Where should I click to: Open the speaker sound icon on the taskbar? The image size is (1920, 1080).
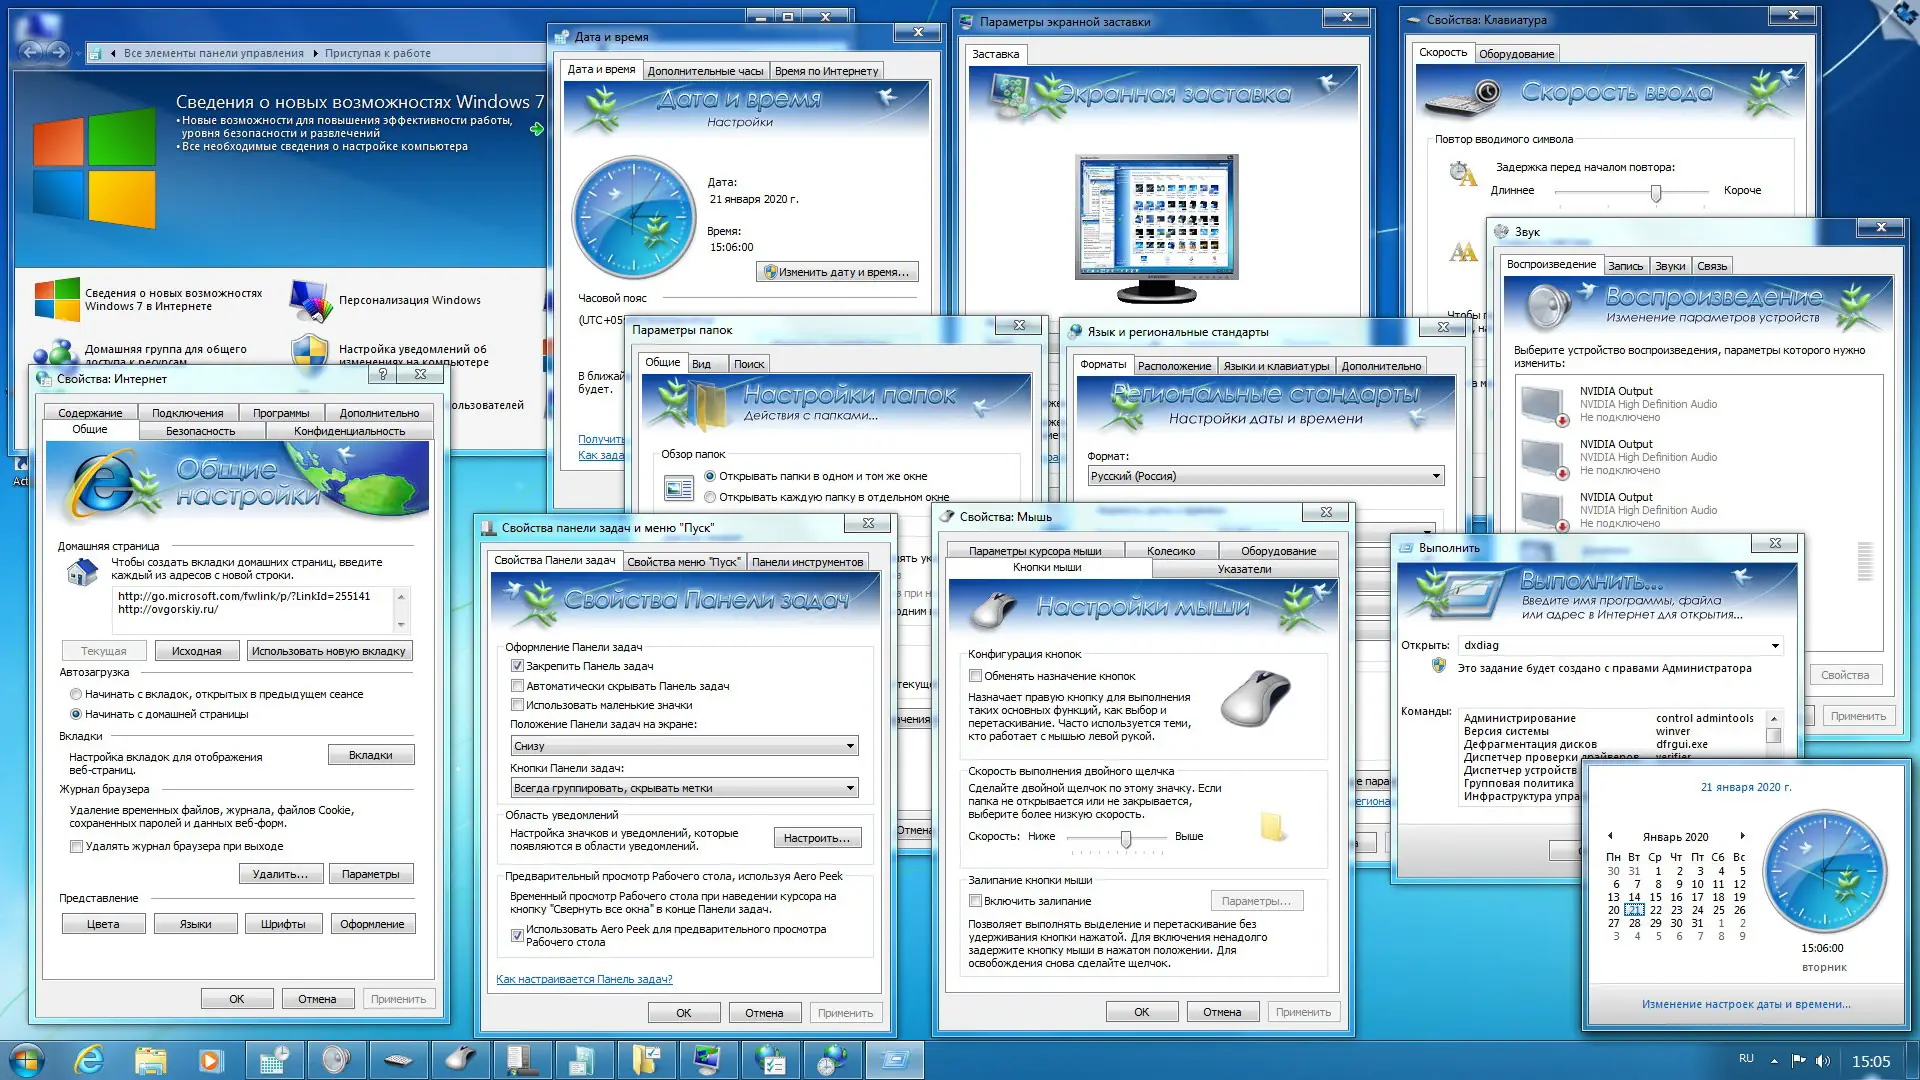click(x=336, y=1059)
